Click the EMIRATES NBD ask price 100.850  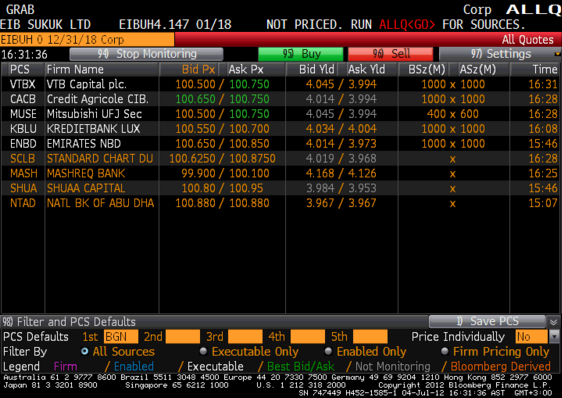[x=249, y=144]
